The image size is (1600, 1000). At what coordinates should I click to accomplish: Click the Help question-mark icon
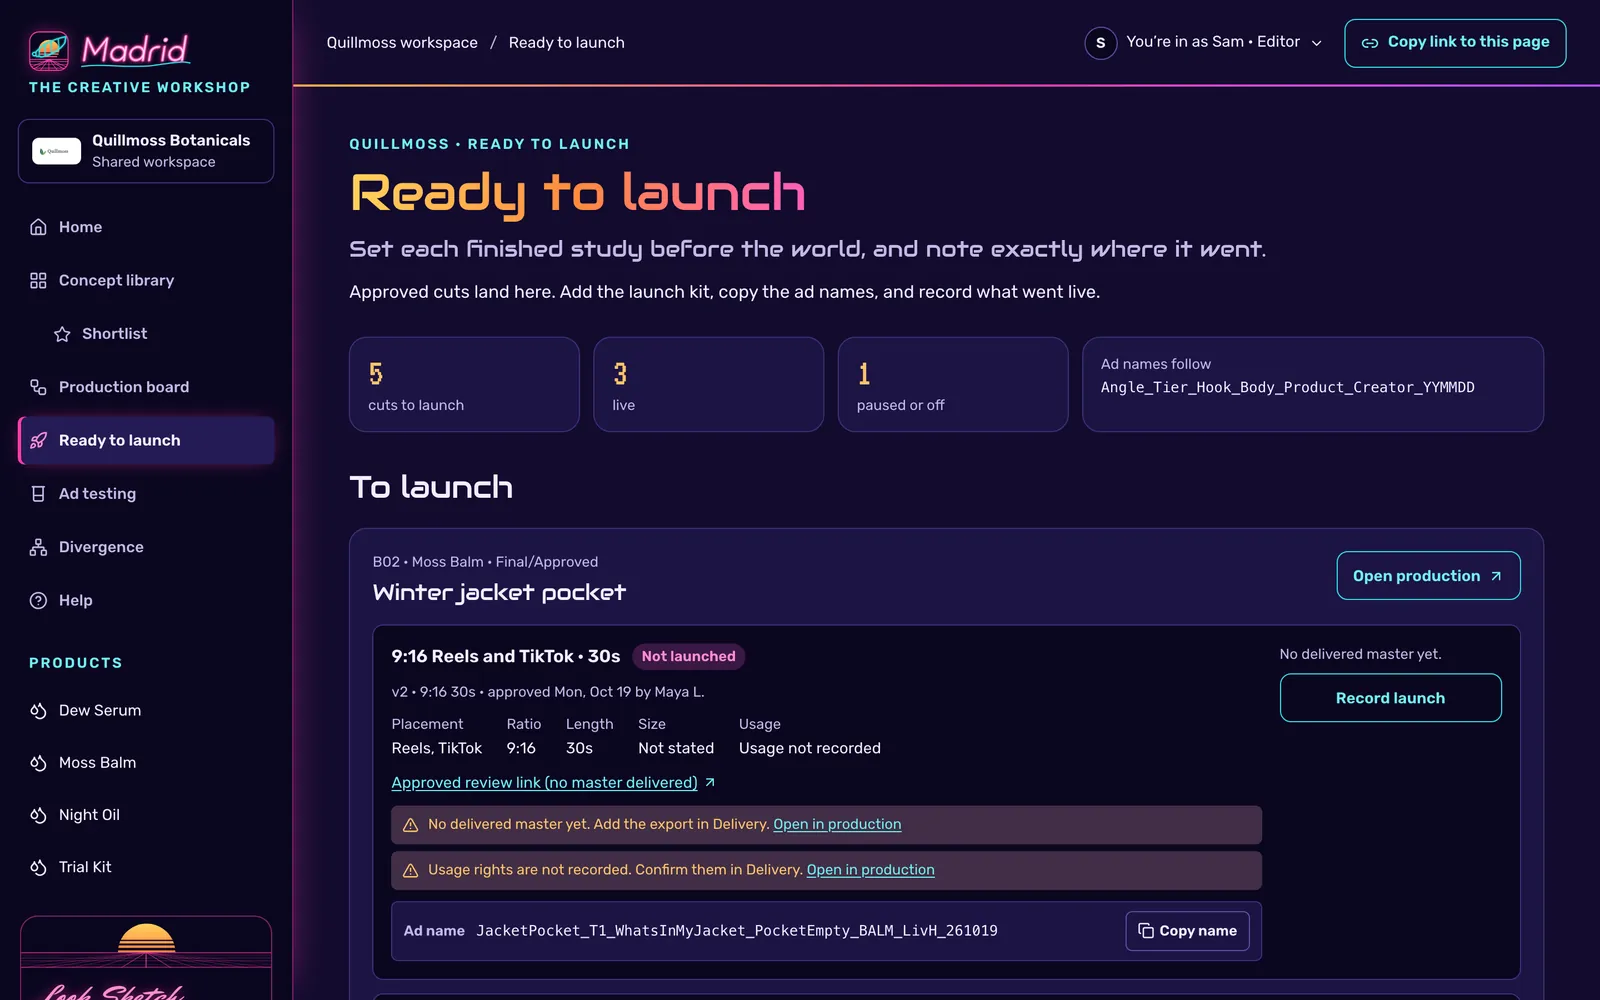point(38,600)
